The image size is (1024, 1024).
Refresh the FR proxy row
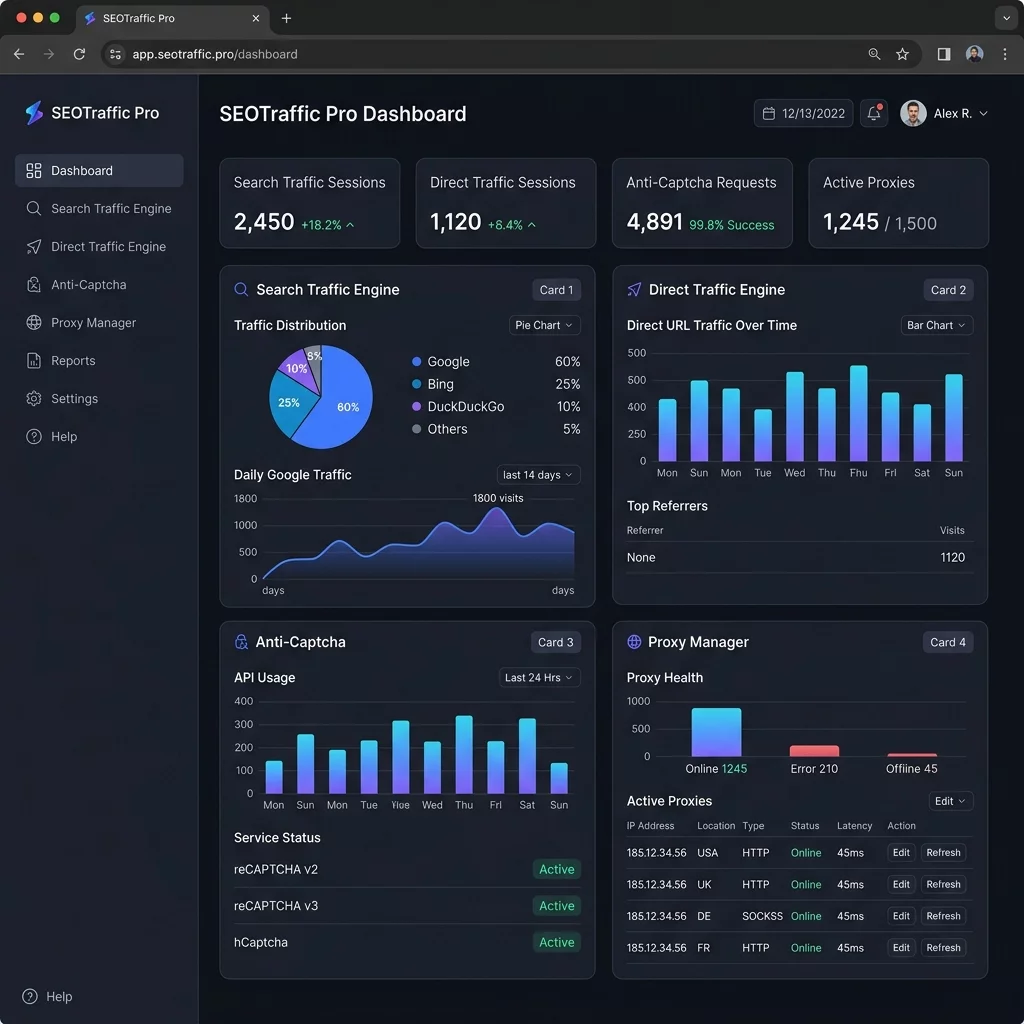coord(943,948)
